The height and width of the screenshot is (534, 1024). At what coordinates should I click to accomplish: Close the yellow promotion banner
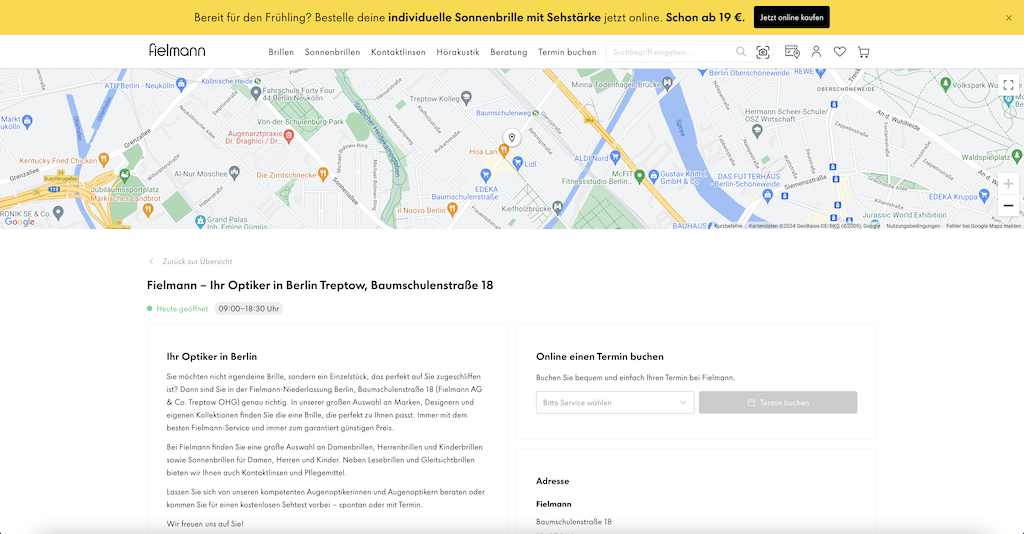[1009, 18]
